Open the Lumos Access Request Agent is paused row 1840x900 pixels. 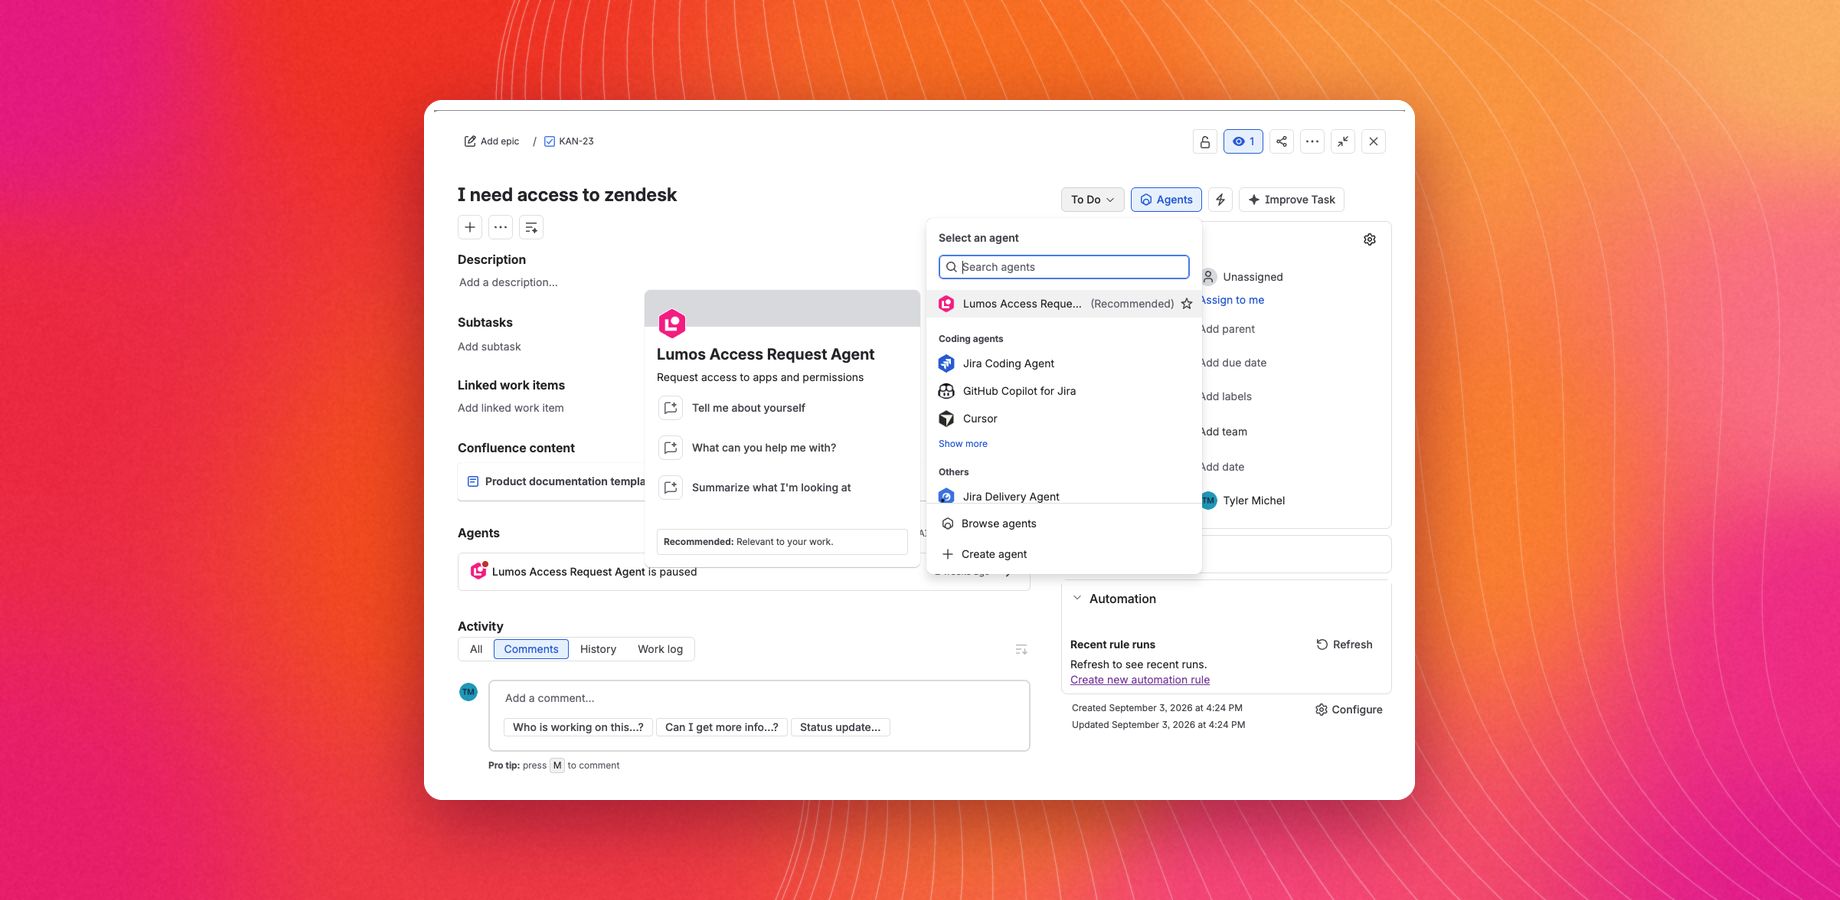743,572
